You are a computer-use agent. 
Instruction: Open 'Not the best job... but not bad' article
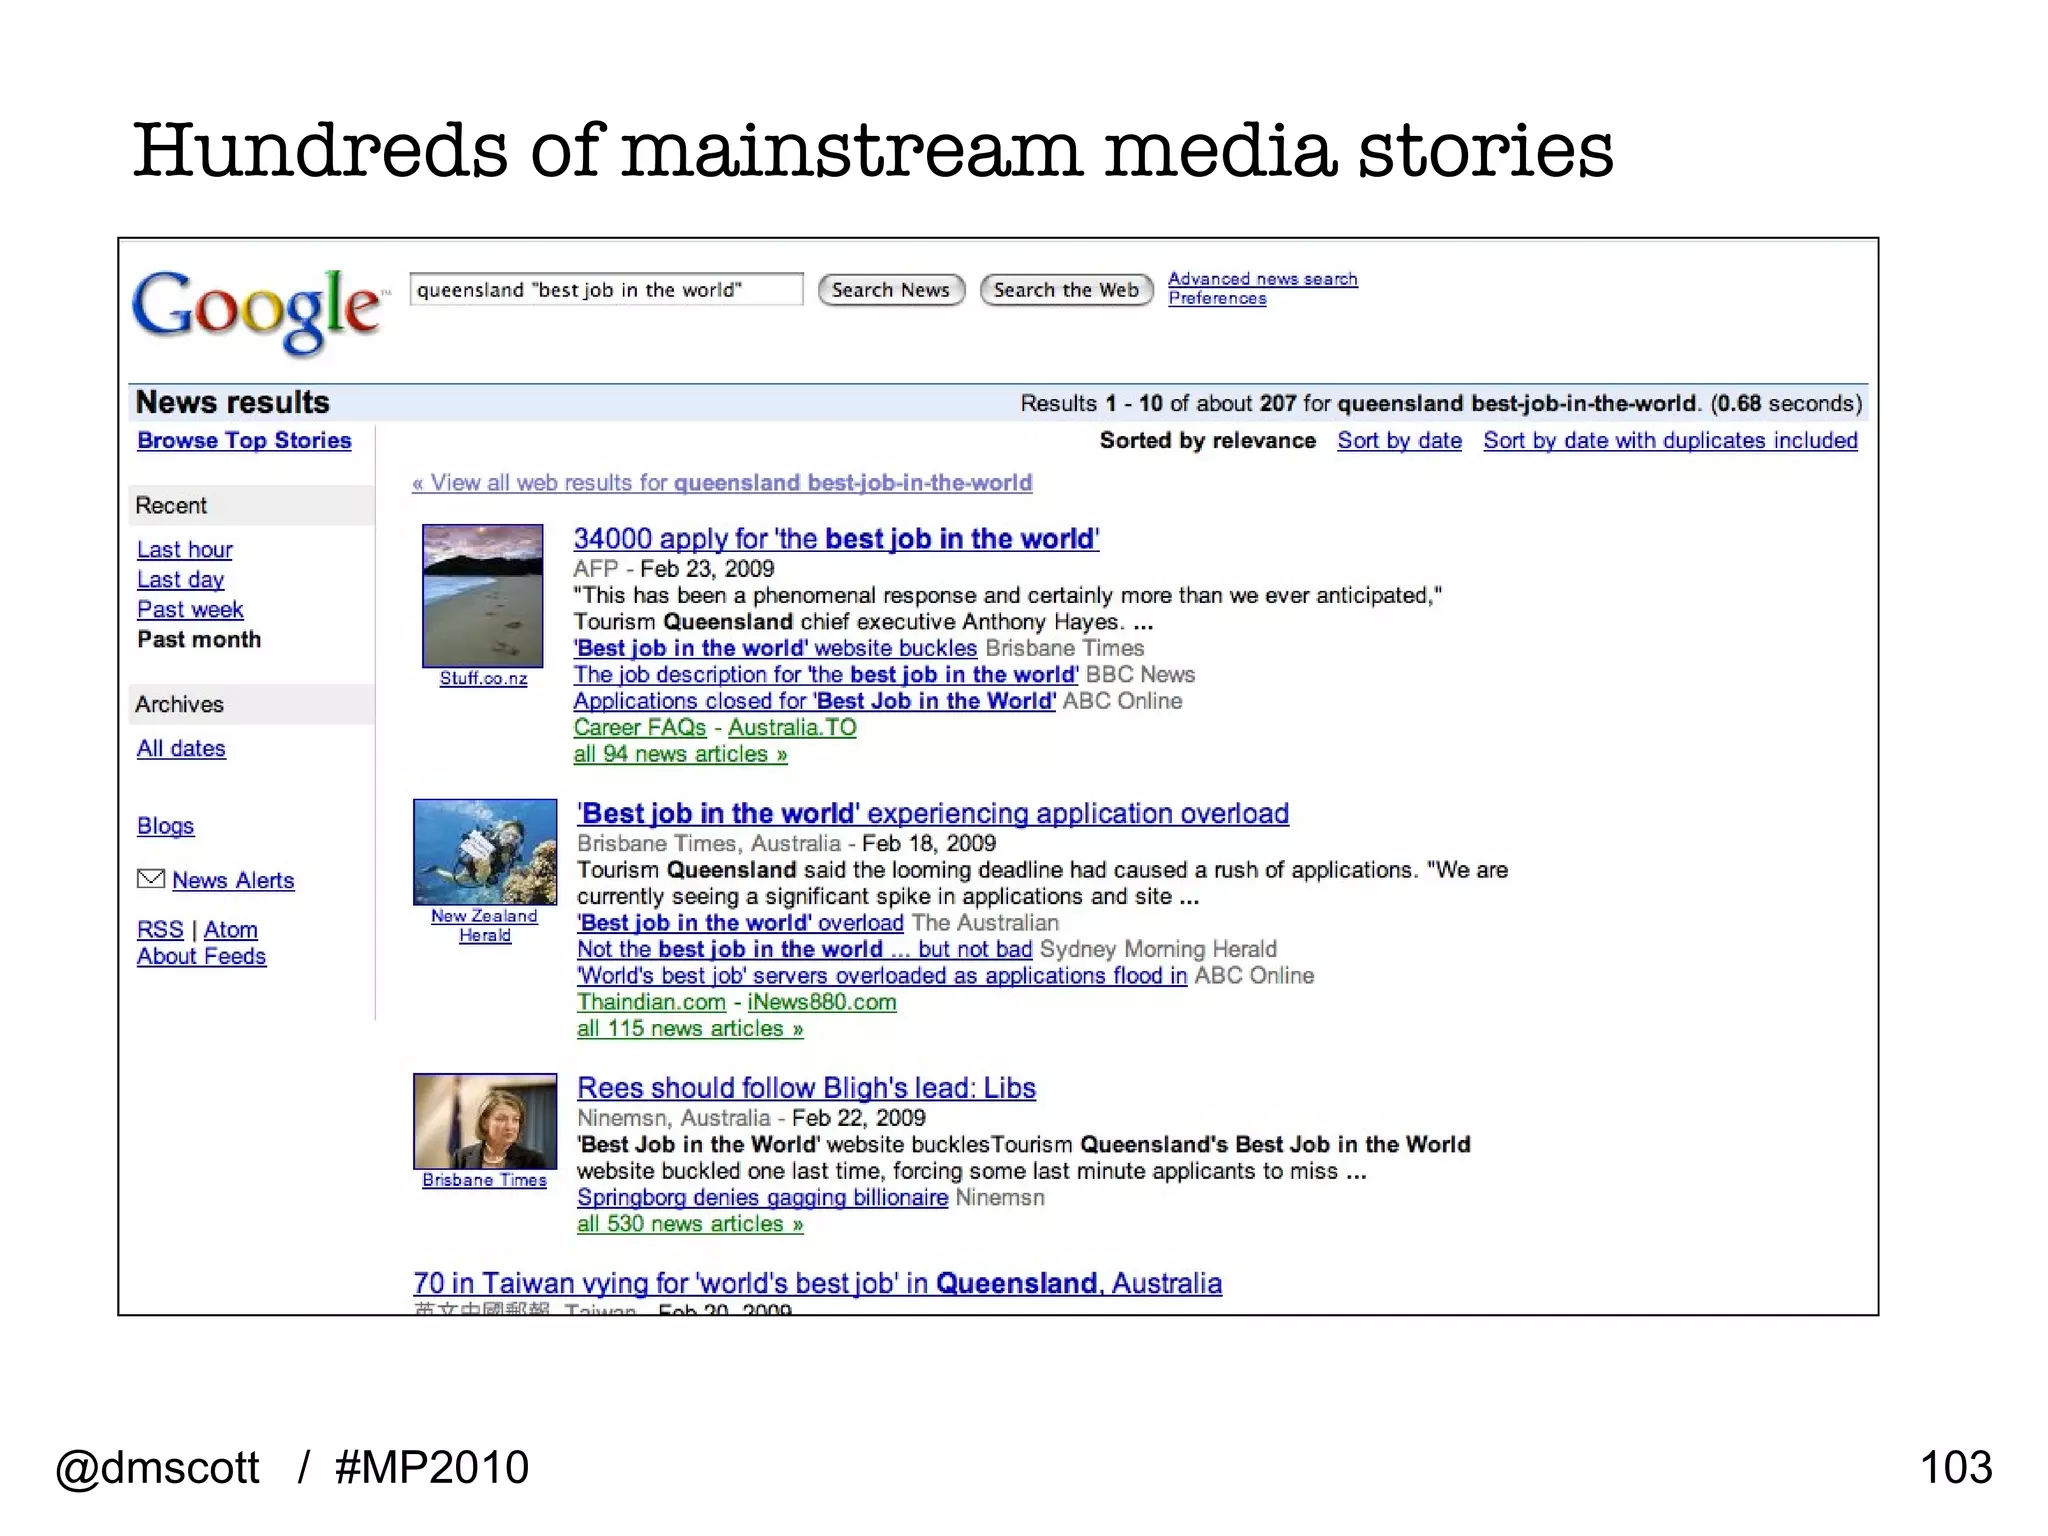click(x=804, y=950)
